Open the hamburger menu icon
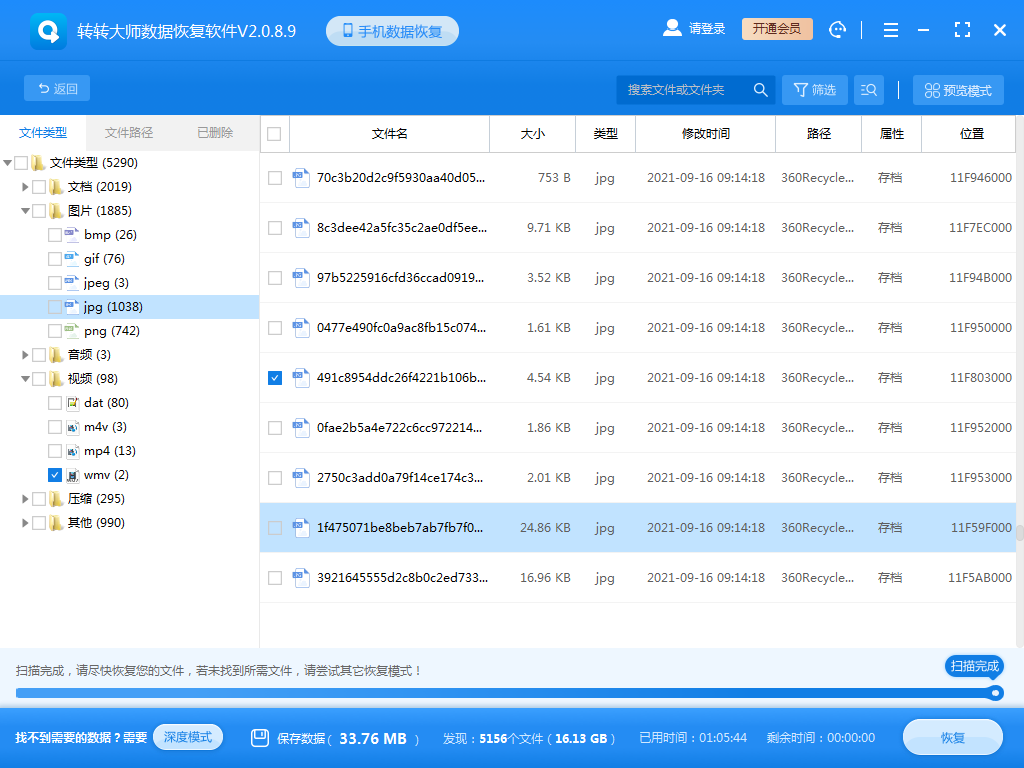The width and height of the screenshot is (1024, 768). 890,30
